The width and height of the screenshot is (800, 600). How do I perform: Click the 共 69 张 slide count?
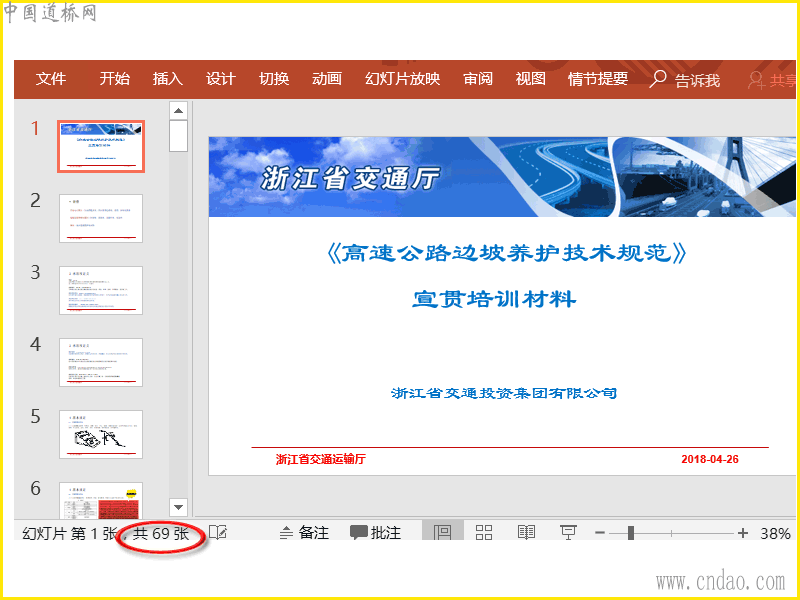[161, 534]
